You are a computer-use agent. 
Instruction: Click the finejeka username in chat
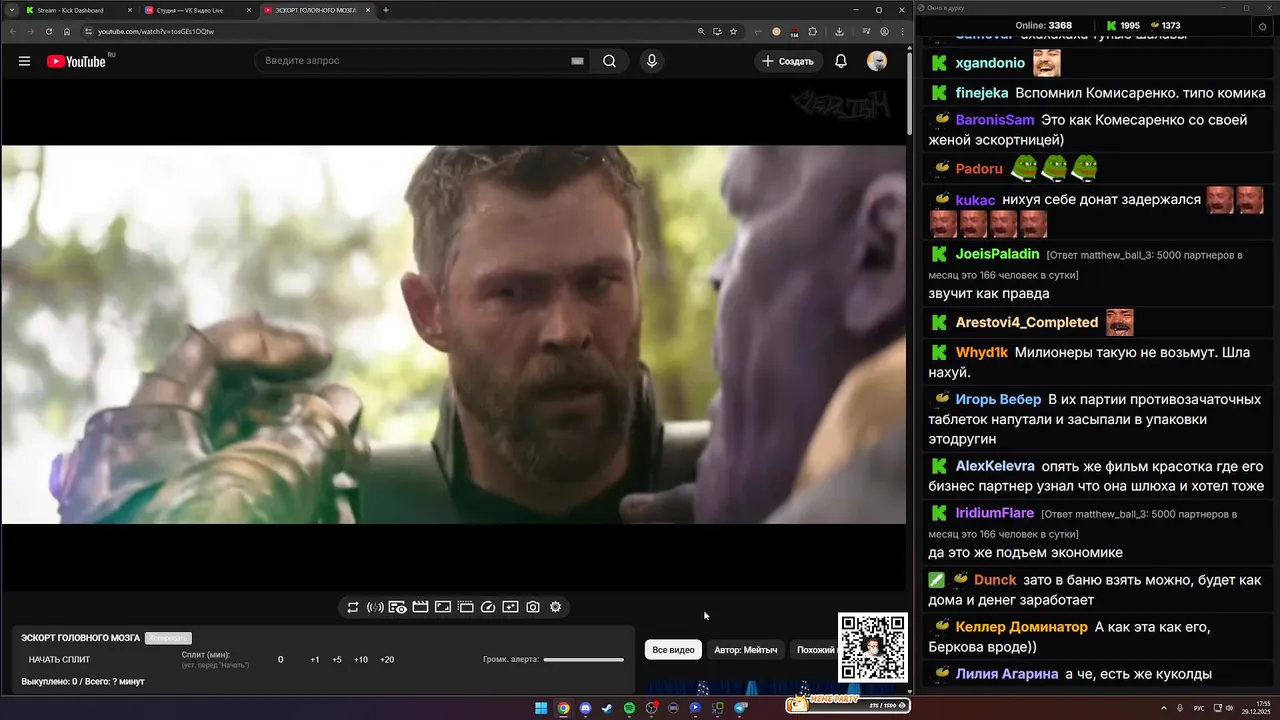coord(982,93)
